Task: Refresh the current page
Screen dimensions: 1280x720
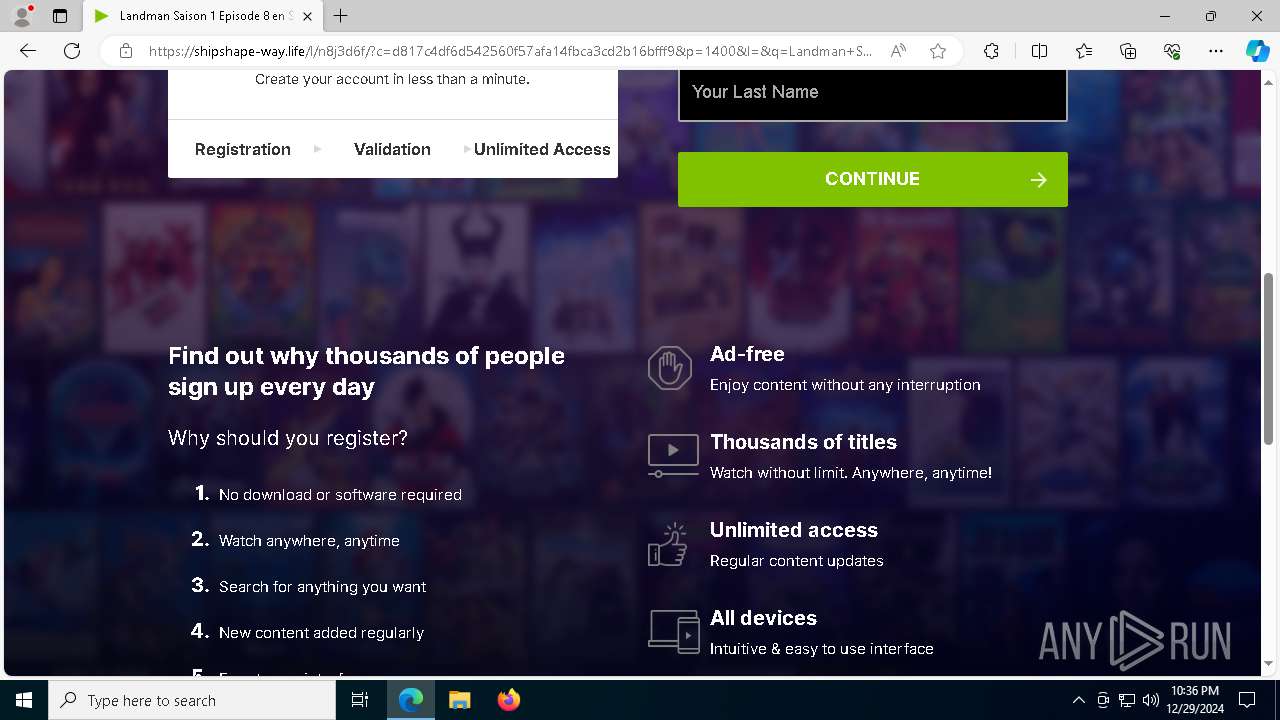Action: pos(72,51)
